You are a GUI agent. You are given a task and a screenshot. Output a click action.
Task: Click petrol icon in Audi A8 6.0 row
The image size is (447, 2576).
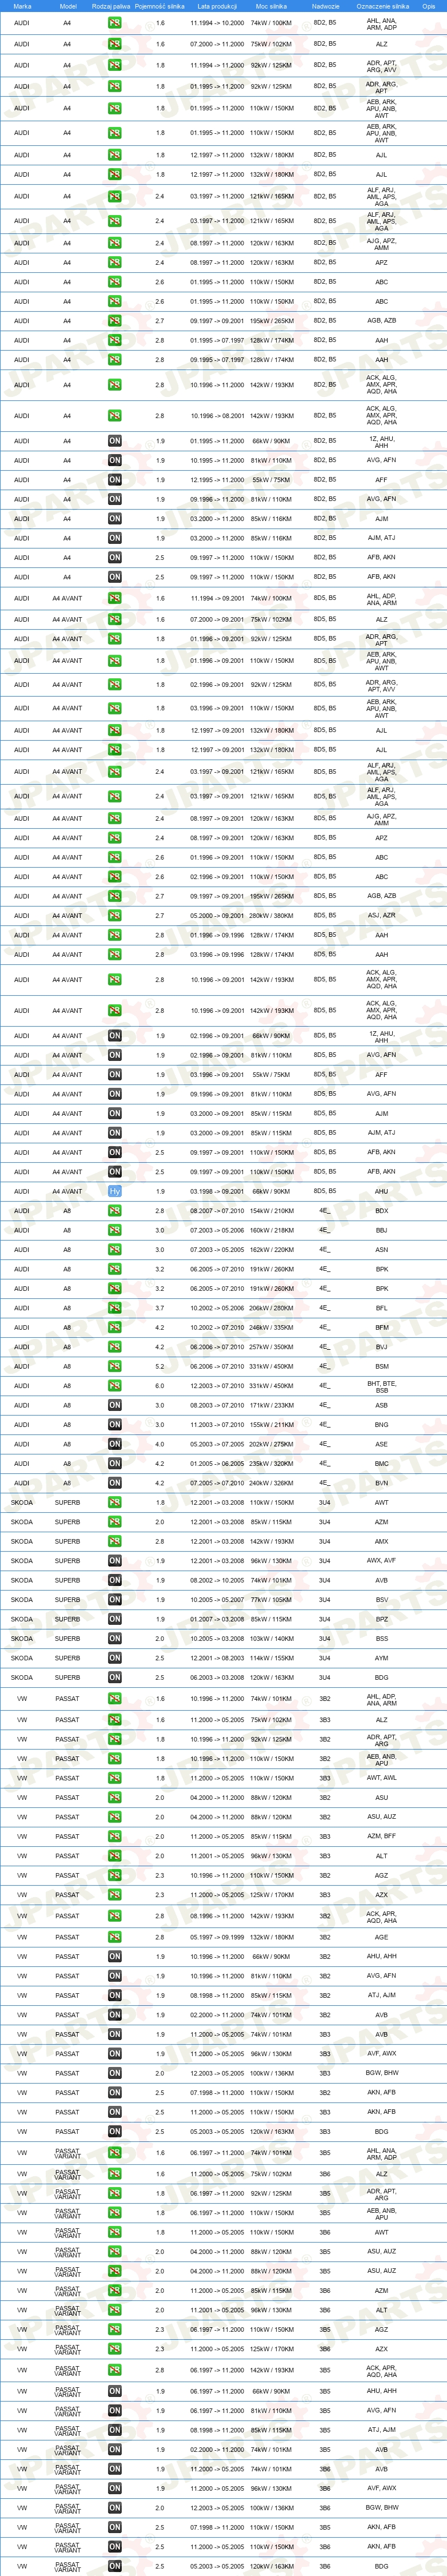tap(115, 1386)
